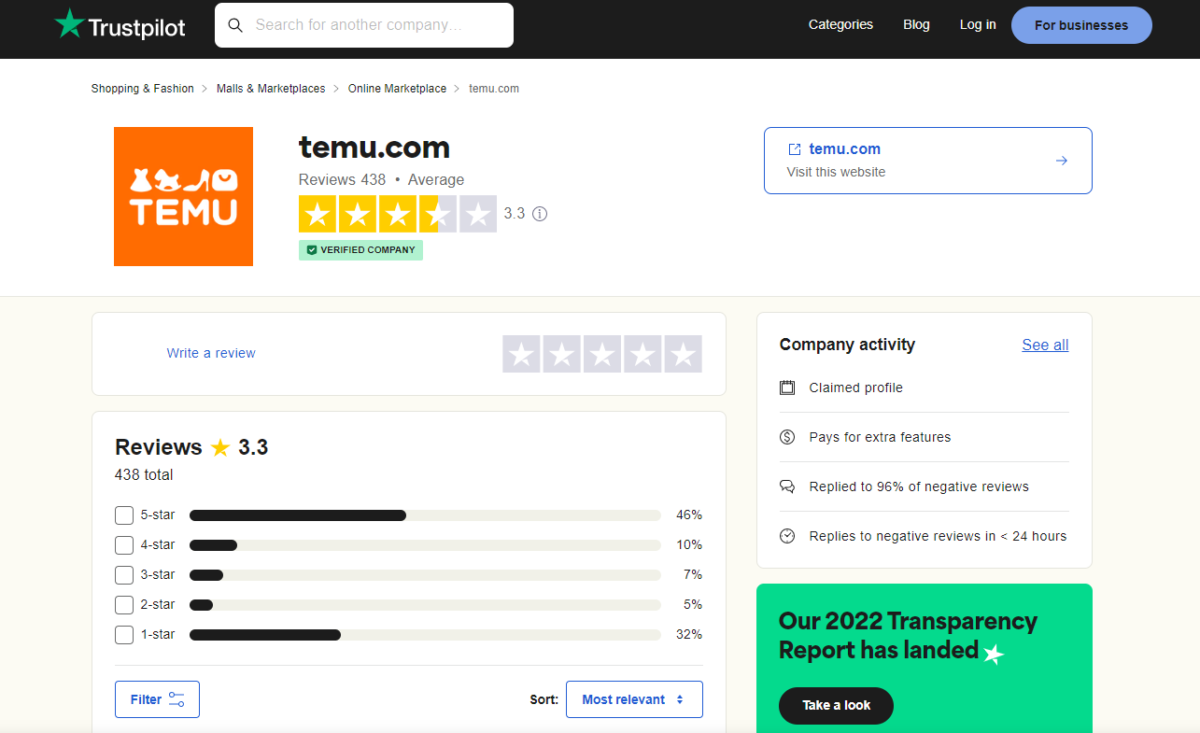Click the search magnifier icon
The image size is (1200, 733).
[x=236, y=24]
